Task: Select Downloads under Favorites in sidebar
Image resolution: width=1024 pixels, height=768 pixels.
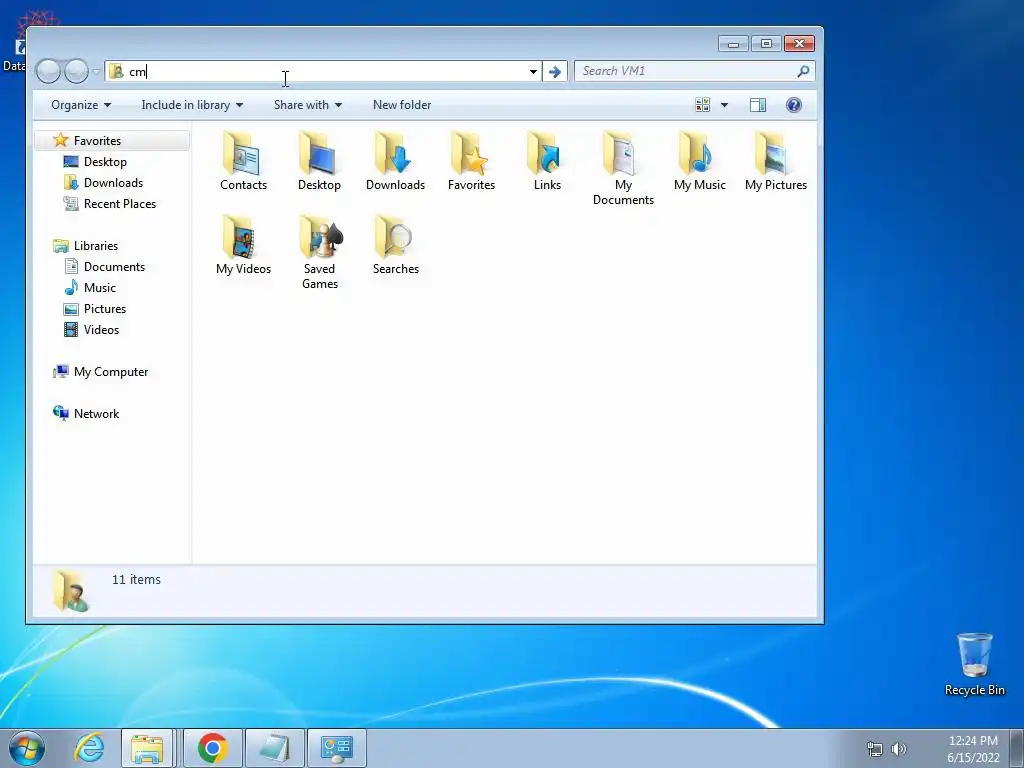Action: (113, 183)
